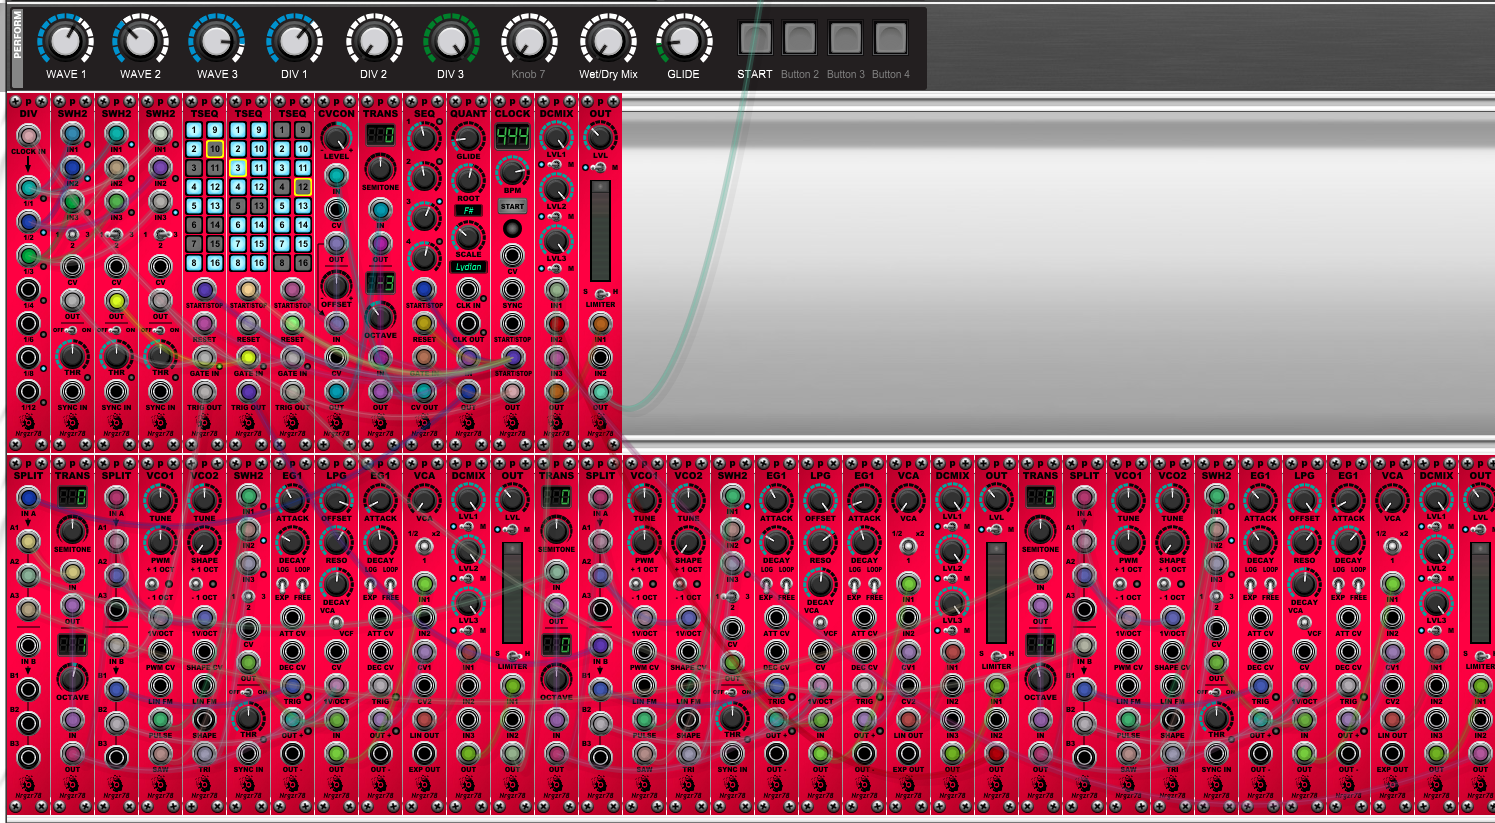Click the TRI jack on the leftmost VCO2
This screenshot has height=823, width=1495.
pyautogui.click(x=204, y=753)
